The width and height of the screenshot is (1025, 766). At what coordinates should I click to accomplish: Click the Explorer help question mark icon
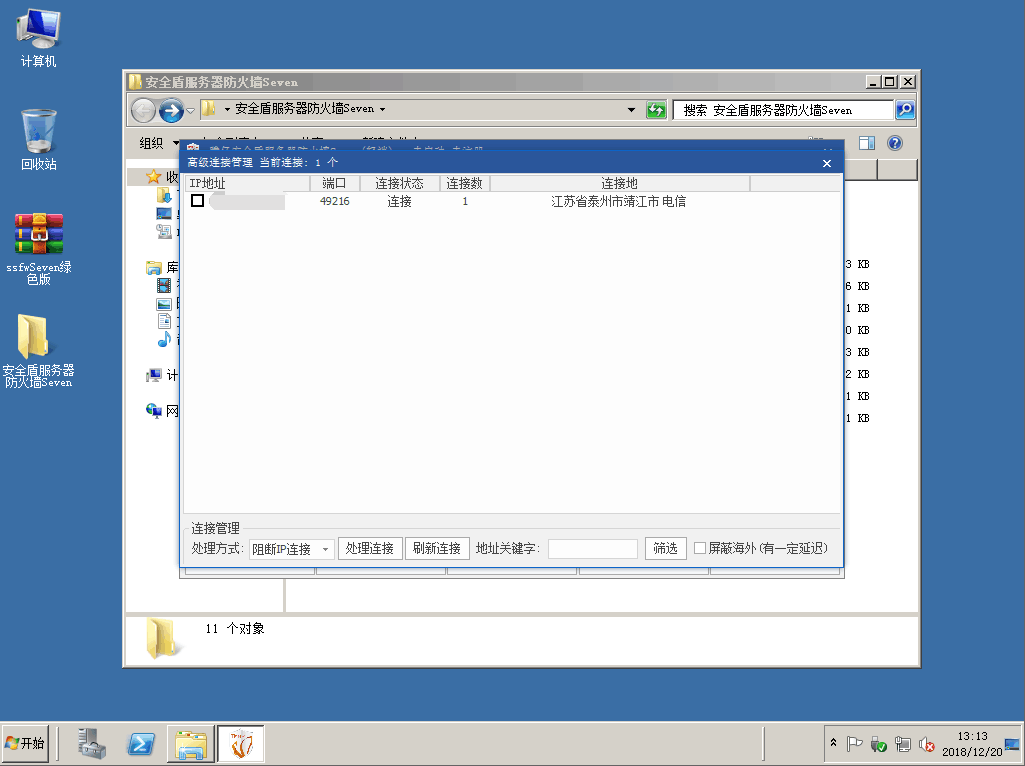click(x=895, y=143)
